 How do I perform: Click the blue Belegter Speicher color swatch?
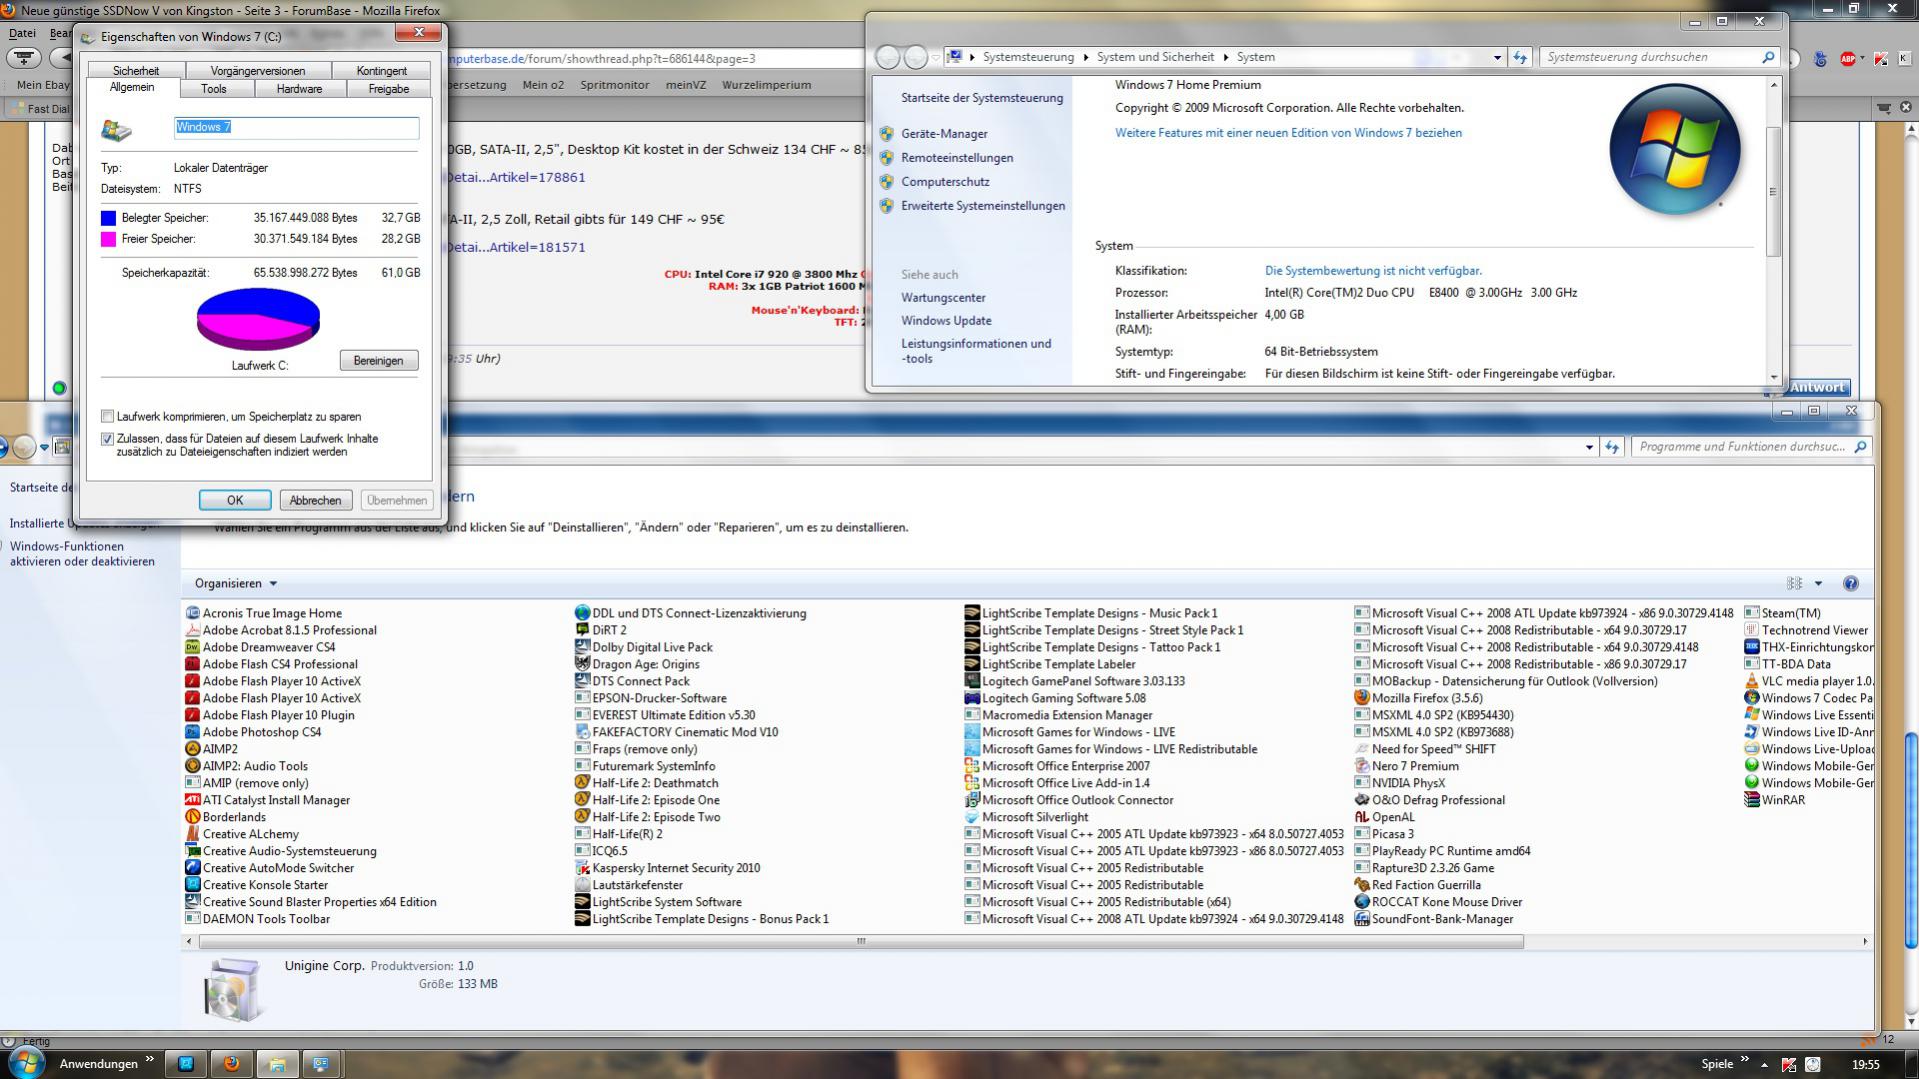108,218
